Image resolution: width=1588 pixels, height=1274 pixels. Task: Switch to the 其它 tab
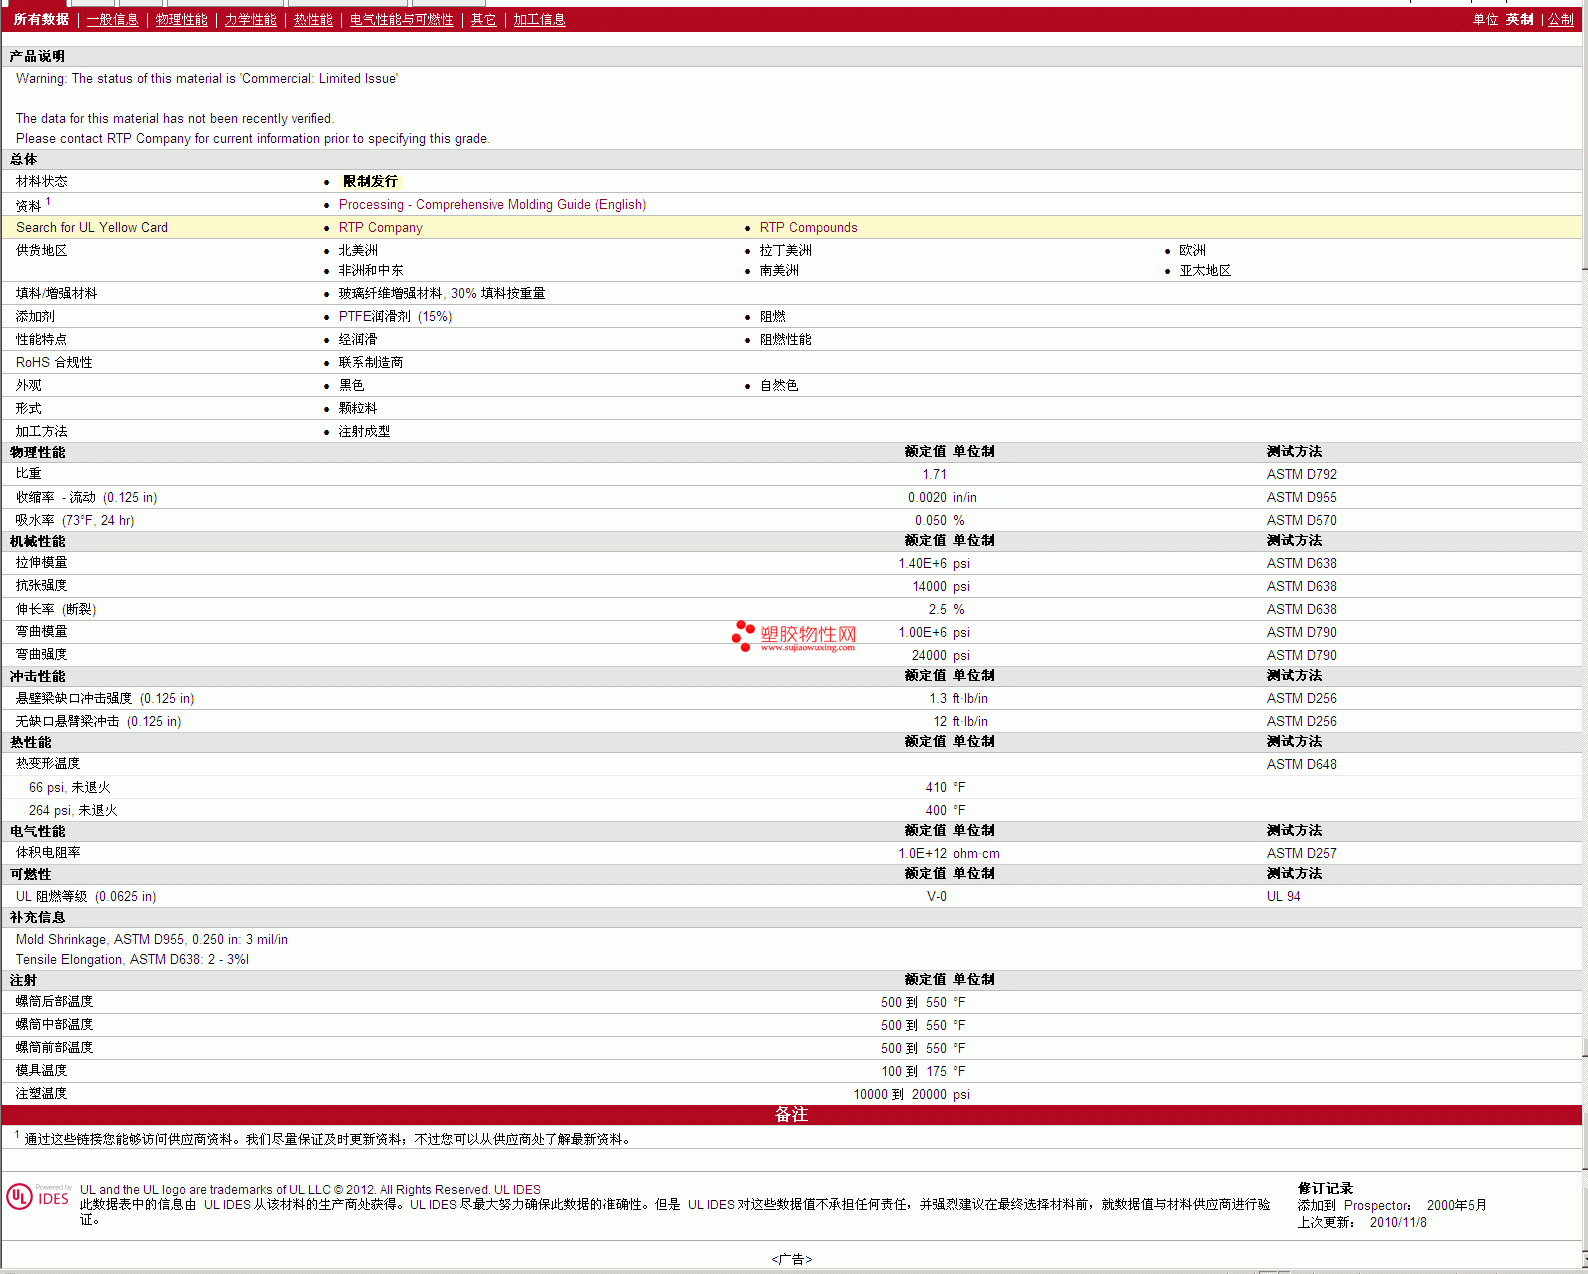tap(483, 20)
